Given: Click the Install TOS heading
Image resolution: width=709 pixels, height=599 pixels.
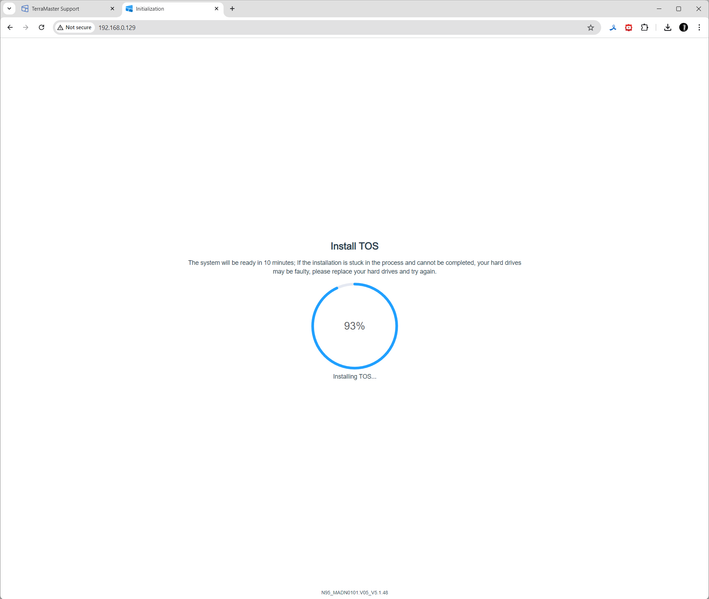Looking at the screenshot, I should pyautogui.click(x=354, y=246).
